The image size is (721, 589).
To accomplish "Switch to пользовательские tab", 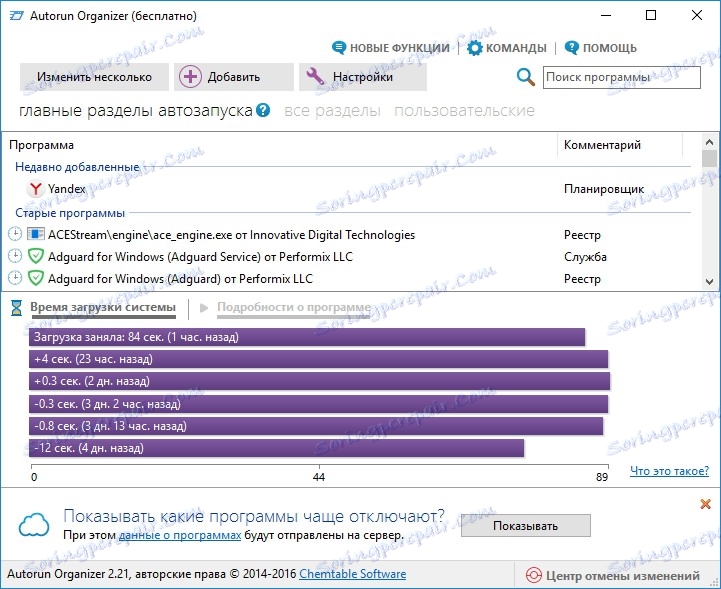I will coord(464,111).
